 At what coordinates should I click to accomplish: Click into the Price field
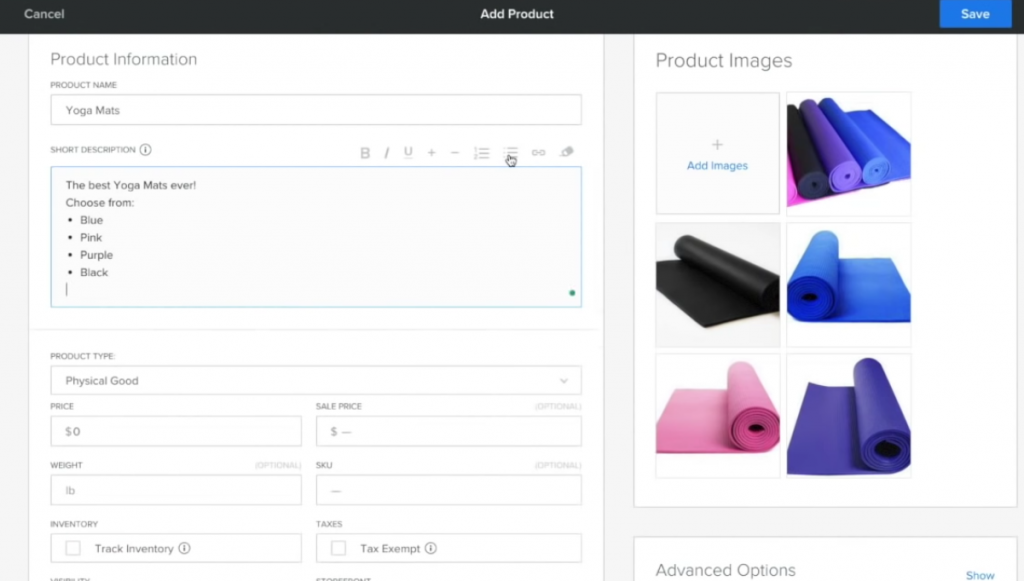176,432
